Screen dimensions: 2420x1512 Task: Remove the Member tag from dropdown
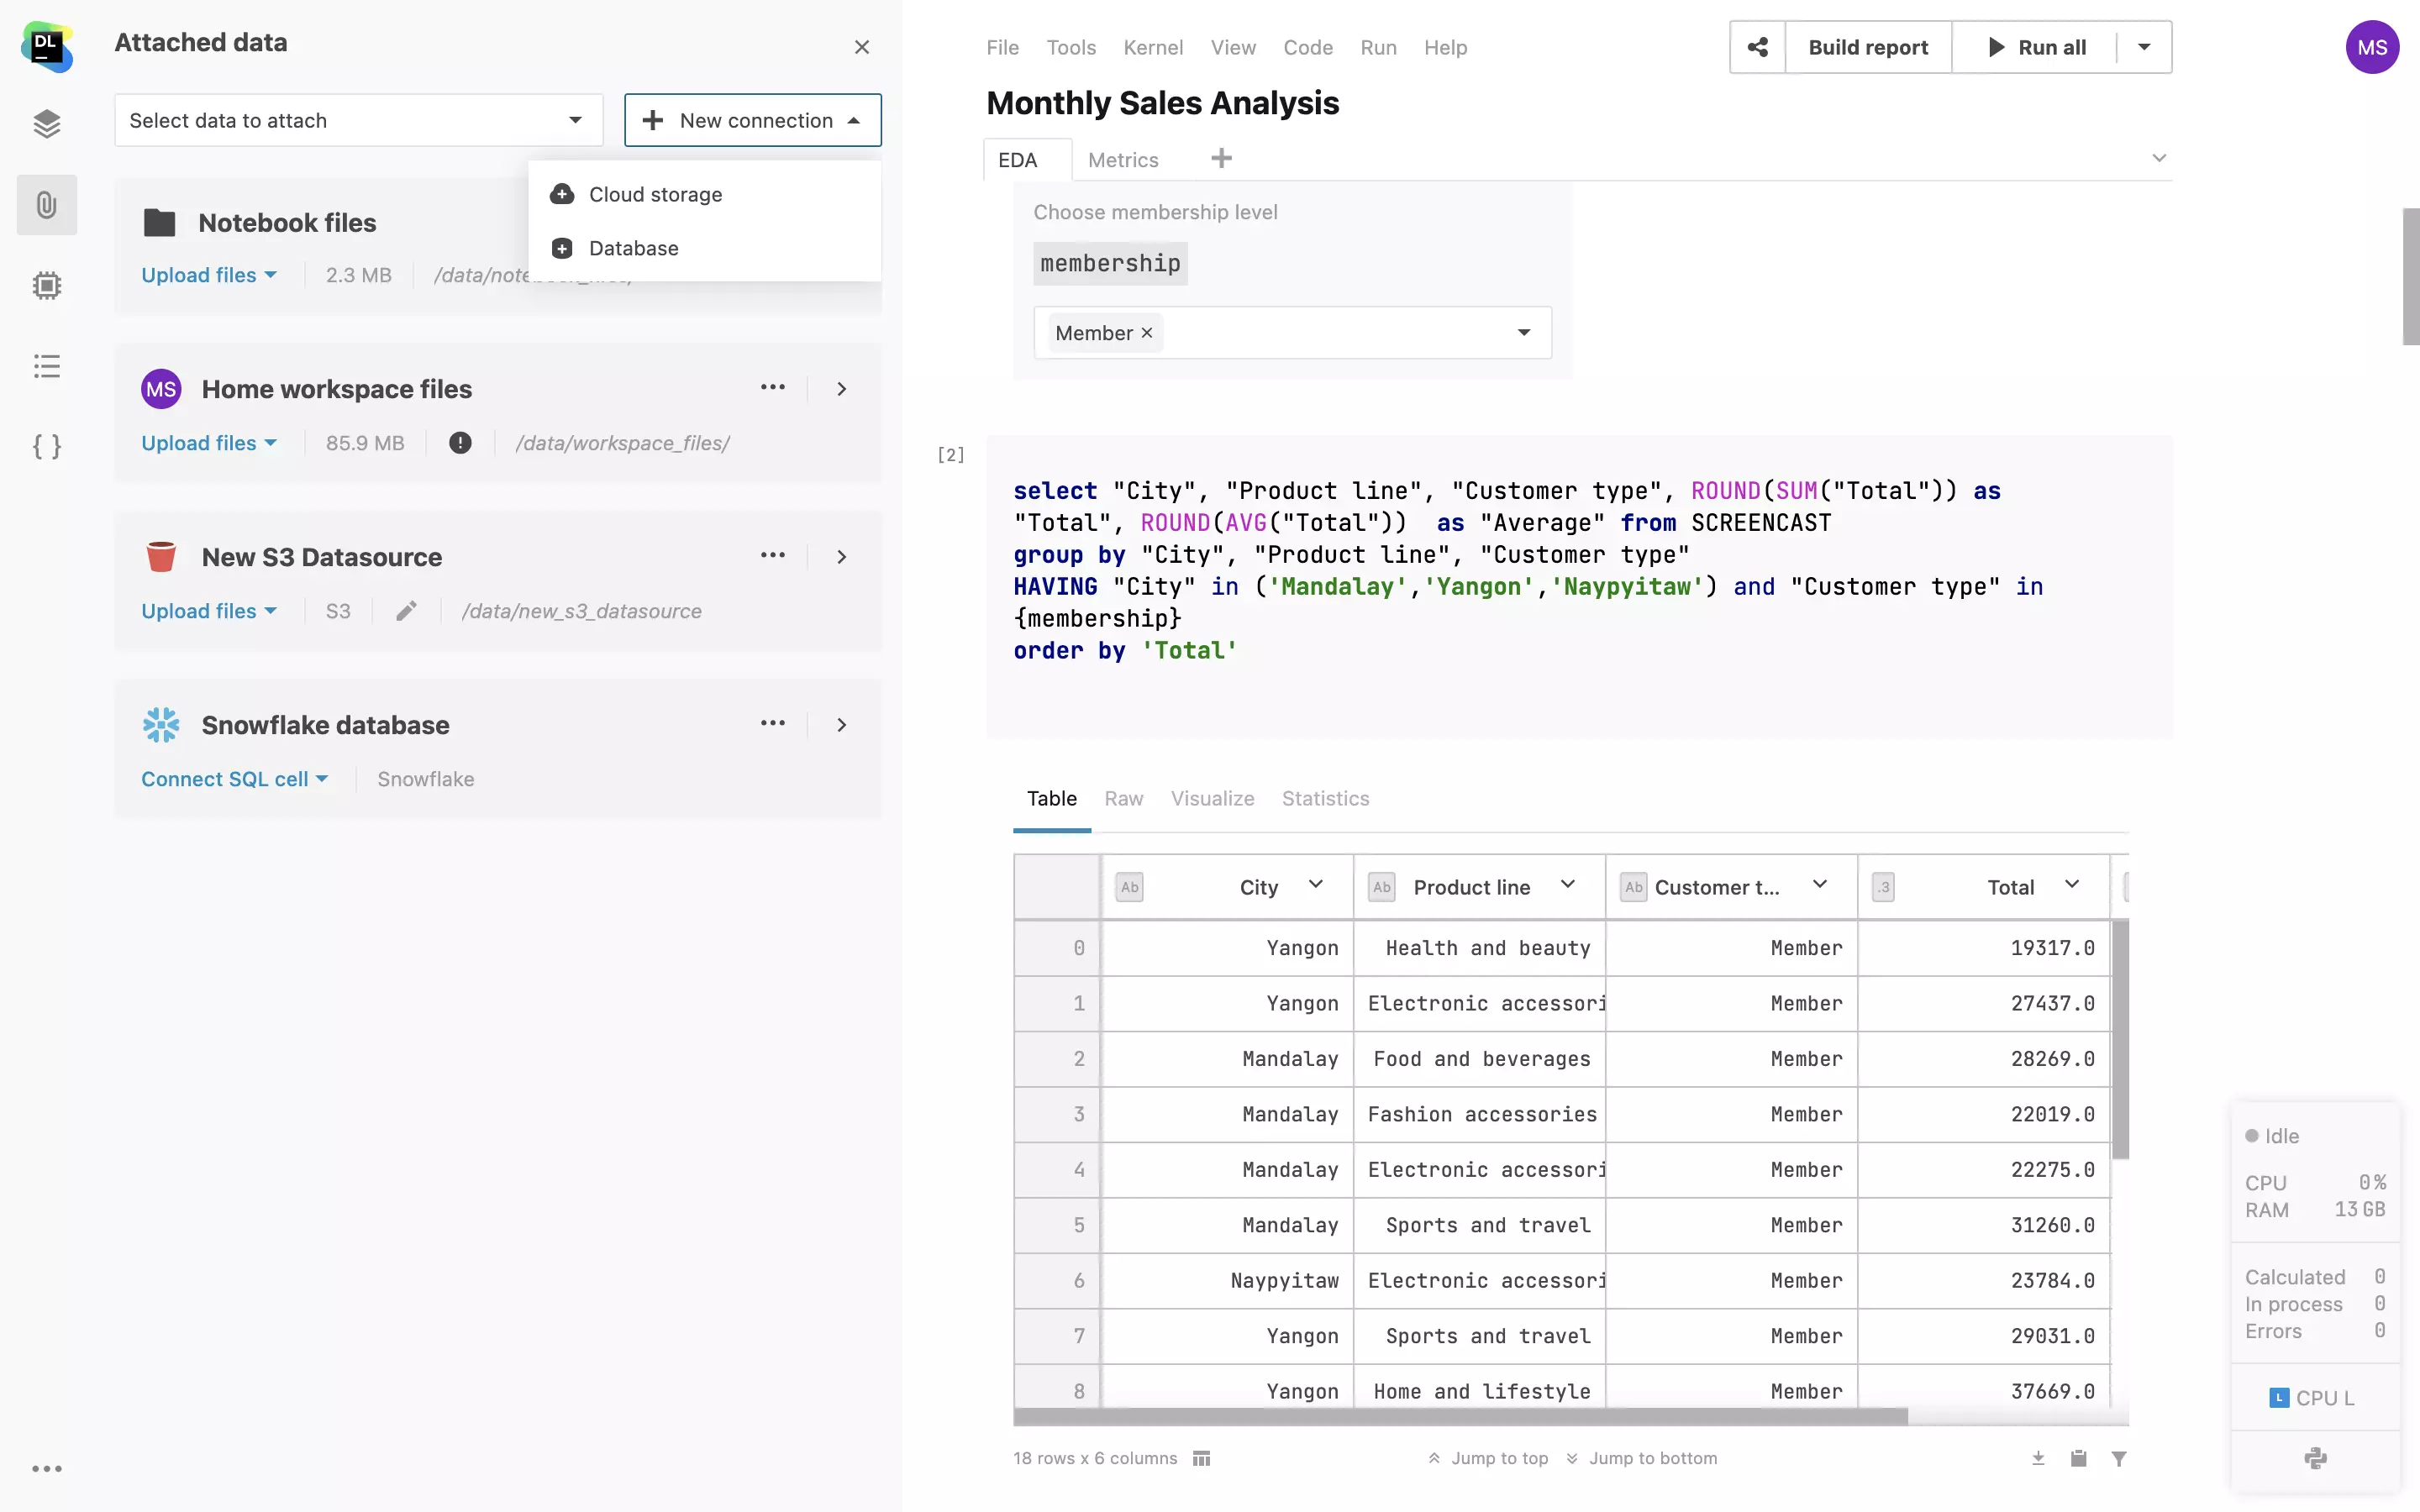coord(1147,333)
